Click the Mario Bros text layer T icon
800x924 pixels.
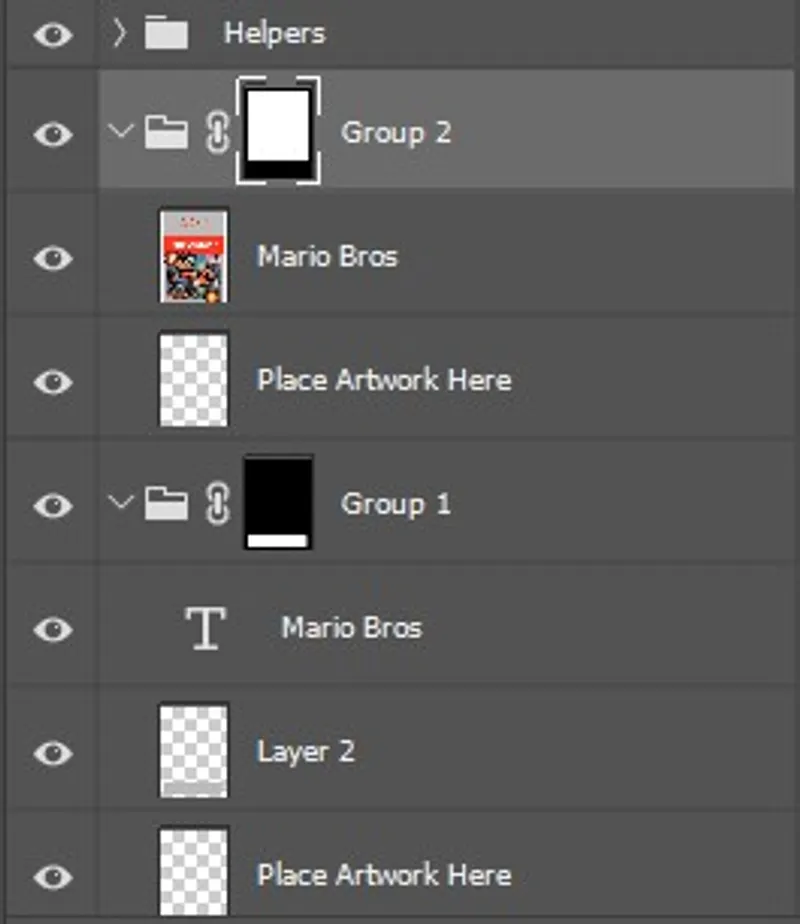[204, 628]
